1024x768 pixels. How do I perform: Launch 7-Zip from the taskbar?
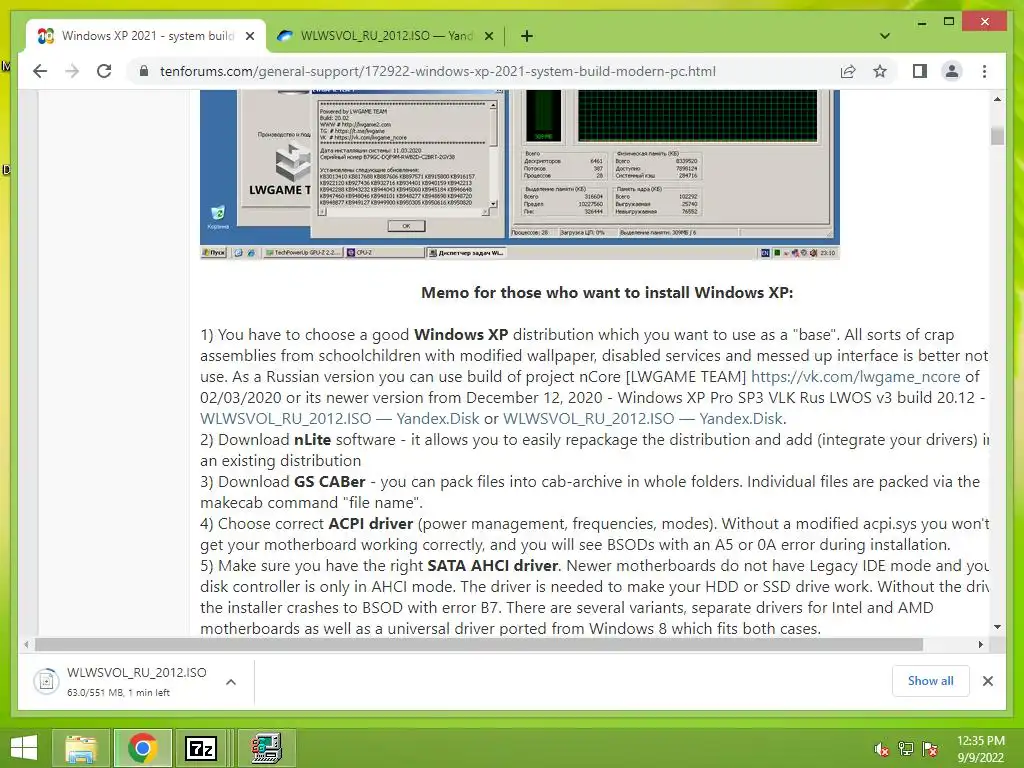(201, 748)
